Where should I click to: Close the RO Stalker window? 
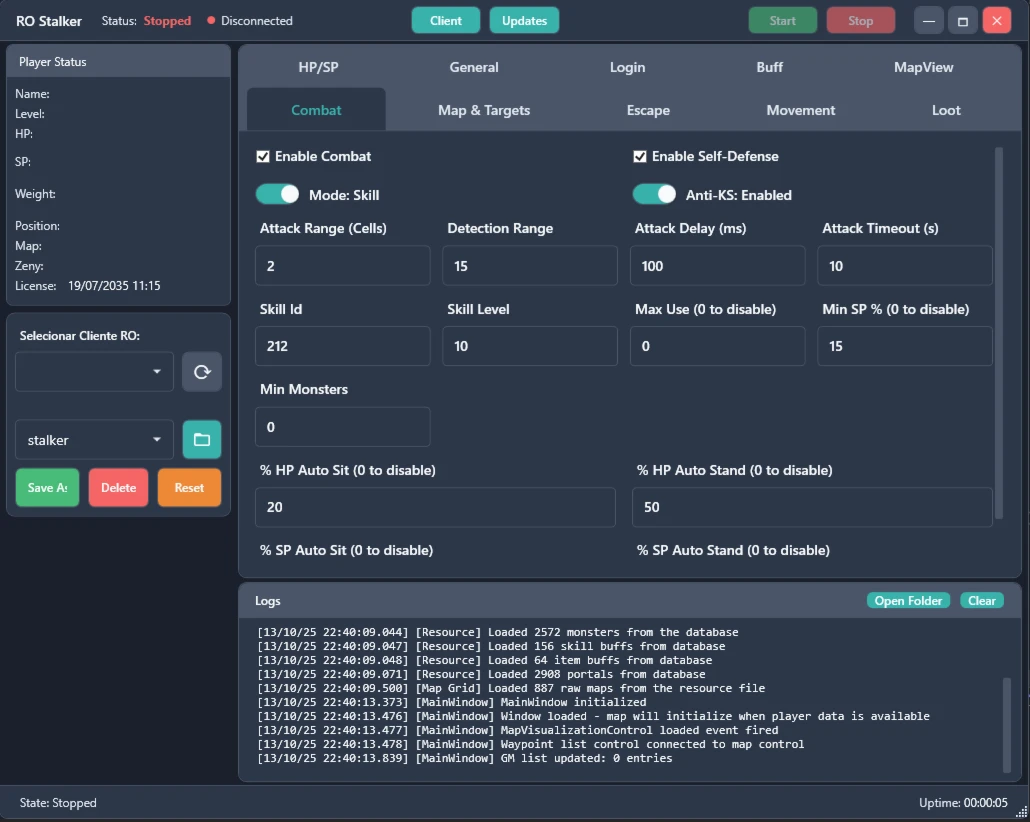(x=996, y=21)
